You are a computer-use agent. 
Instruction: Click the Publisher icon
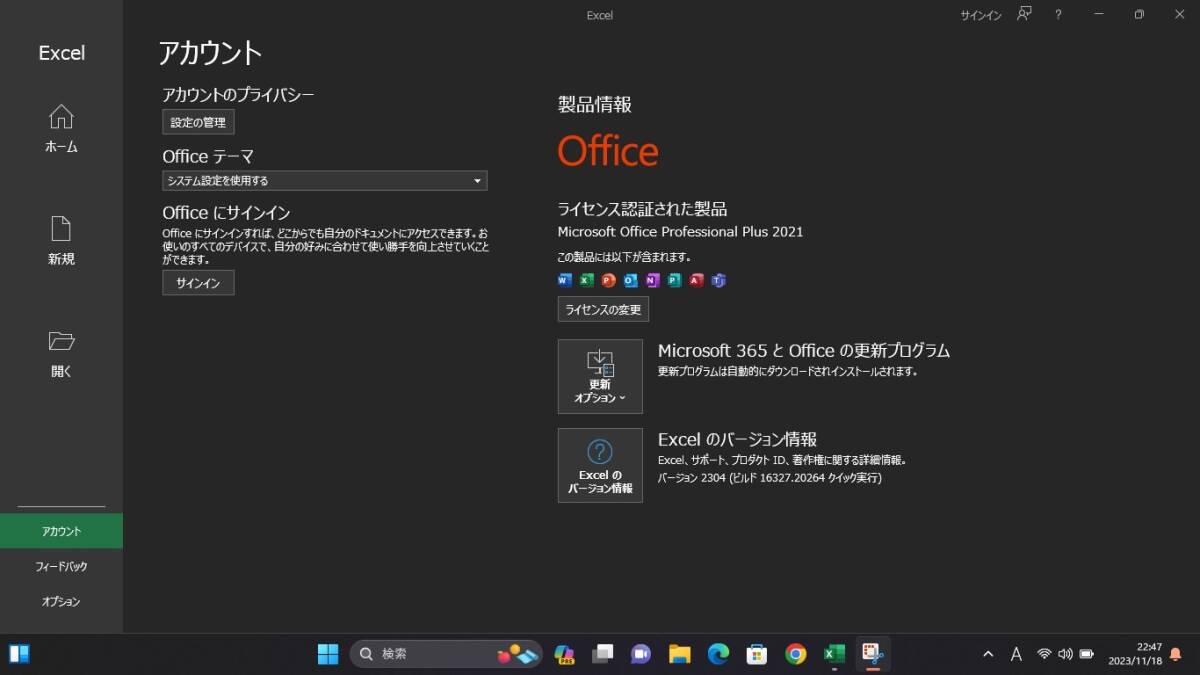[674, 280]
